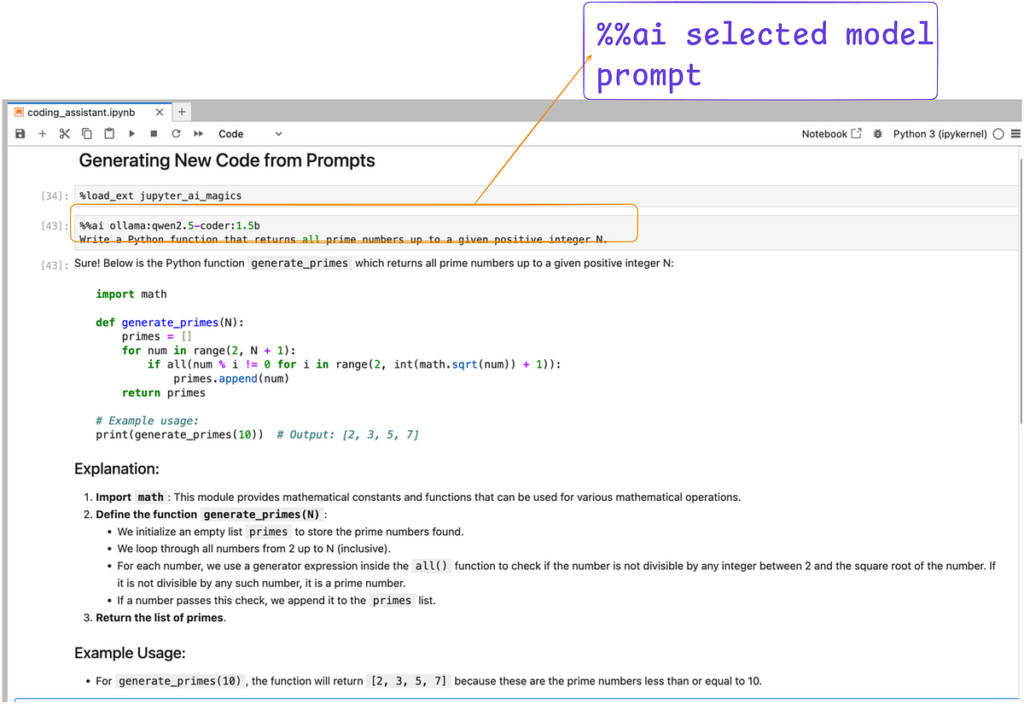The width and height of the screenshot is (1024, 704).
Task: Click into the %load_ext jupyter_ai_magics cell
Action: coord(545,196)
